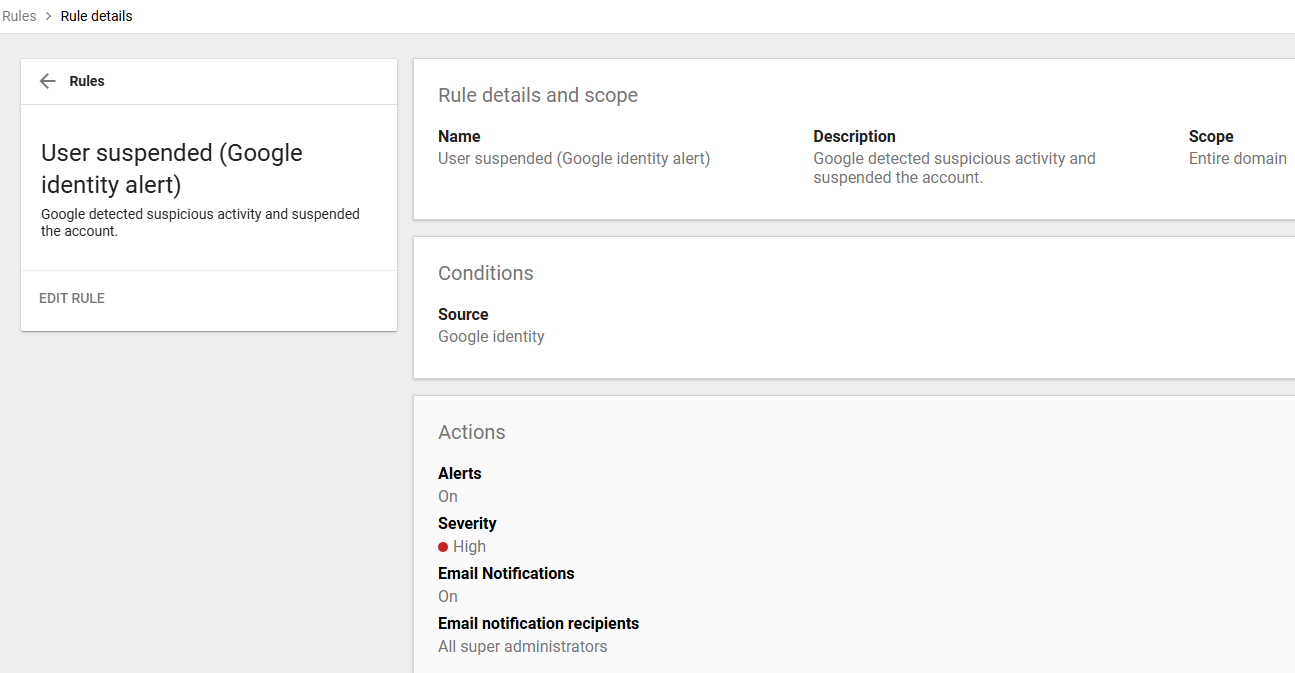Click the Entire domain scope value
The width and height of the screenshot is (1295, 673).
[1237, 158]
